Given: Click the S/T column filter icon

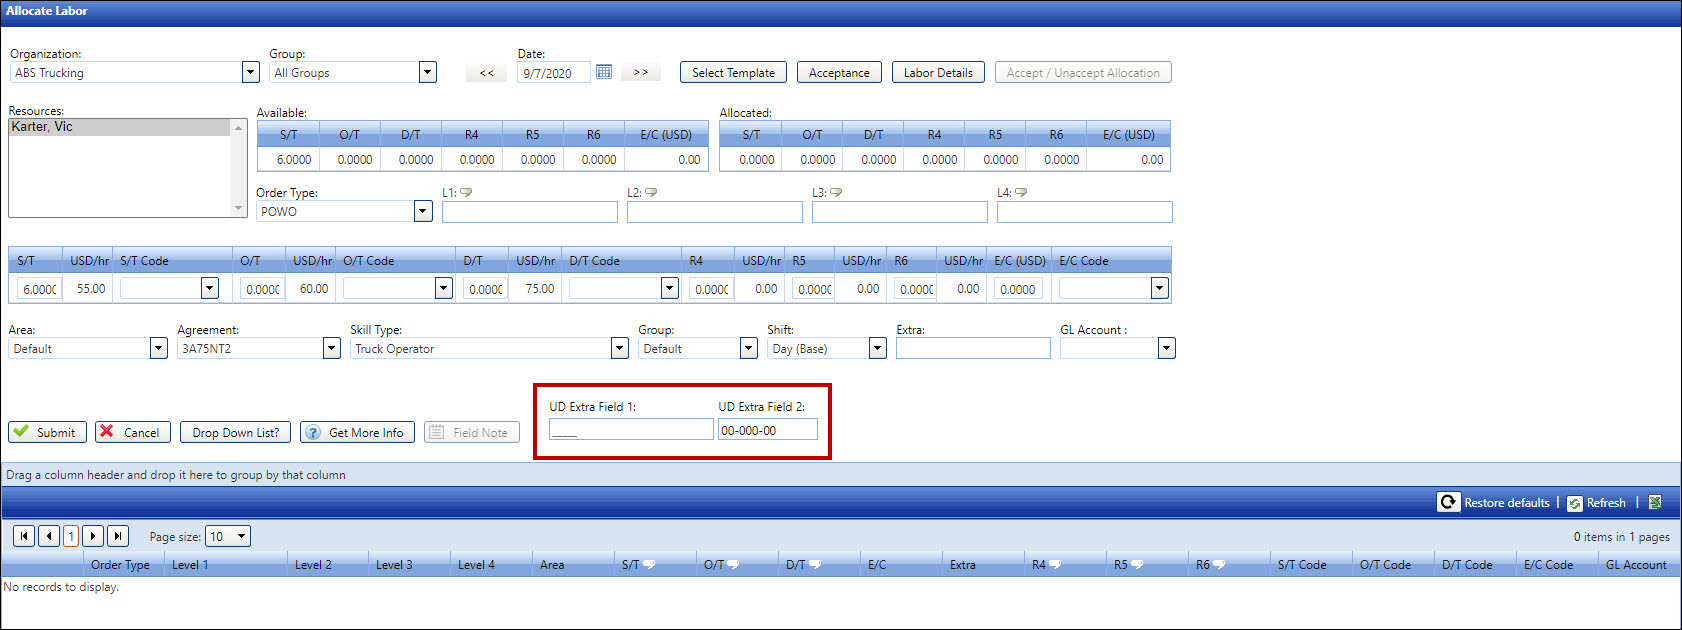Looking at the screenshot, I should tap(649, 565).
